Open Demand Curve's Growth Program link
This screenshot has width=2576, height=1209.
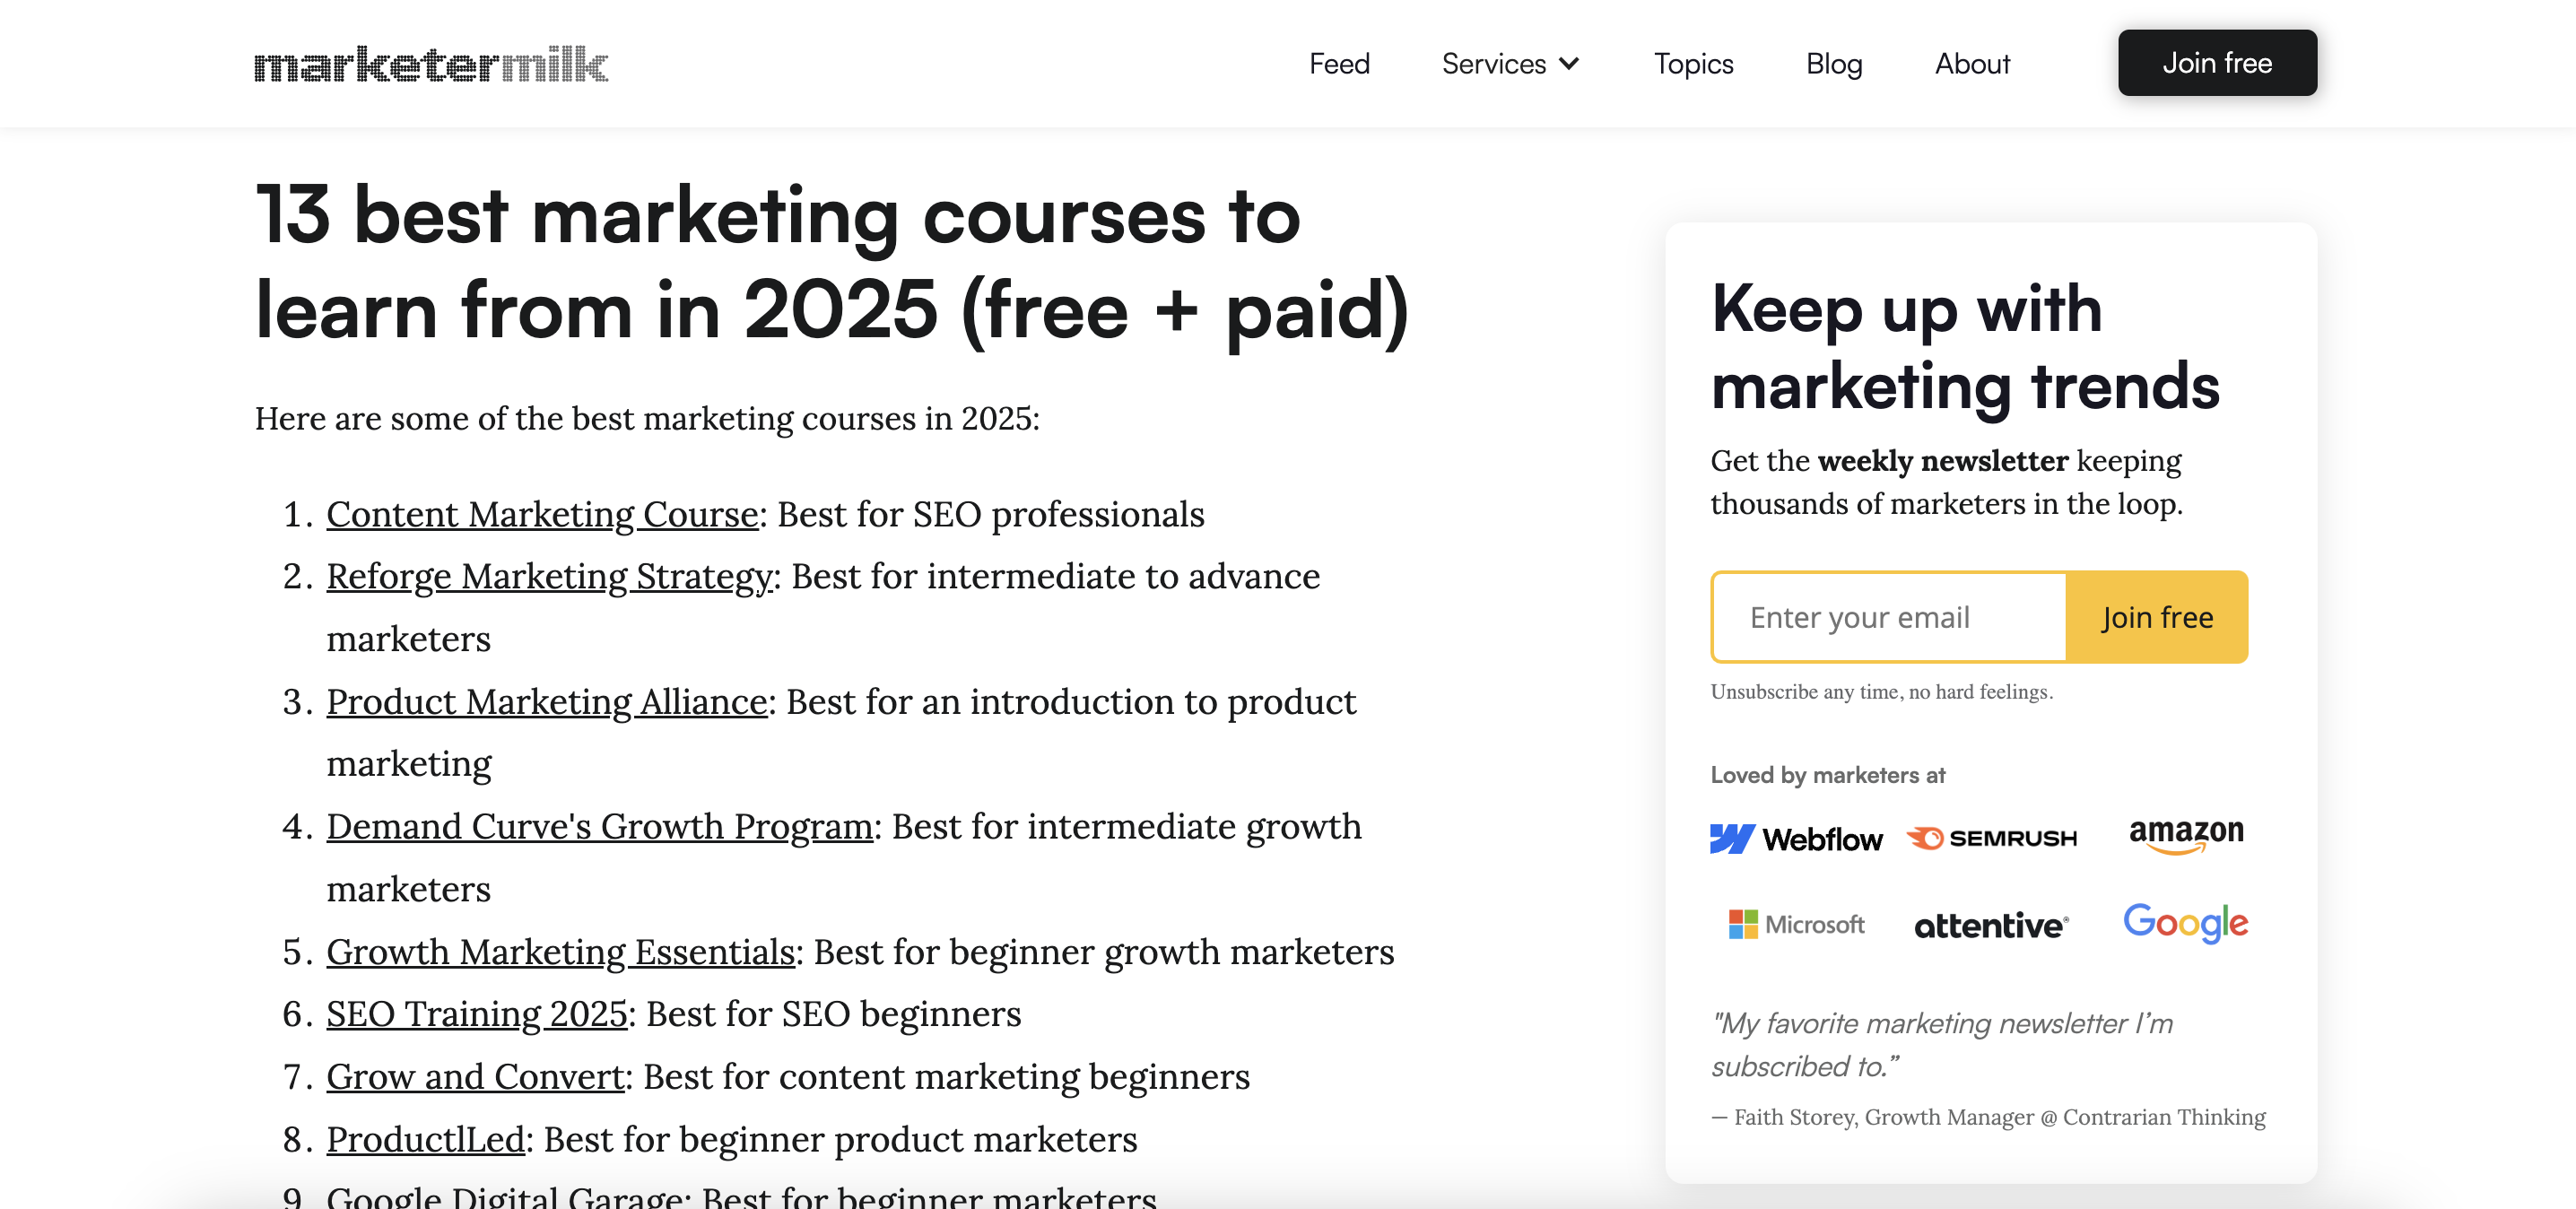600,826
